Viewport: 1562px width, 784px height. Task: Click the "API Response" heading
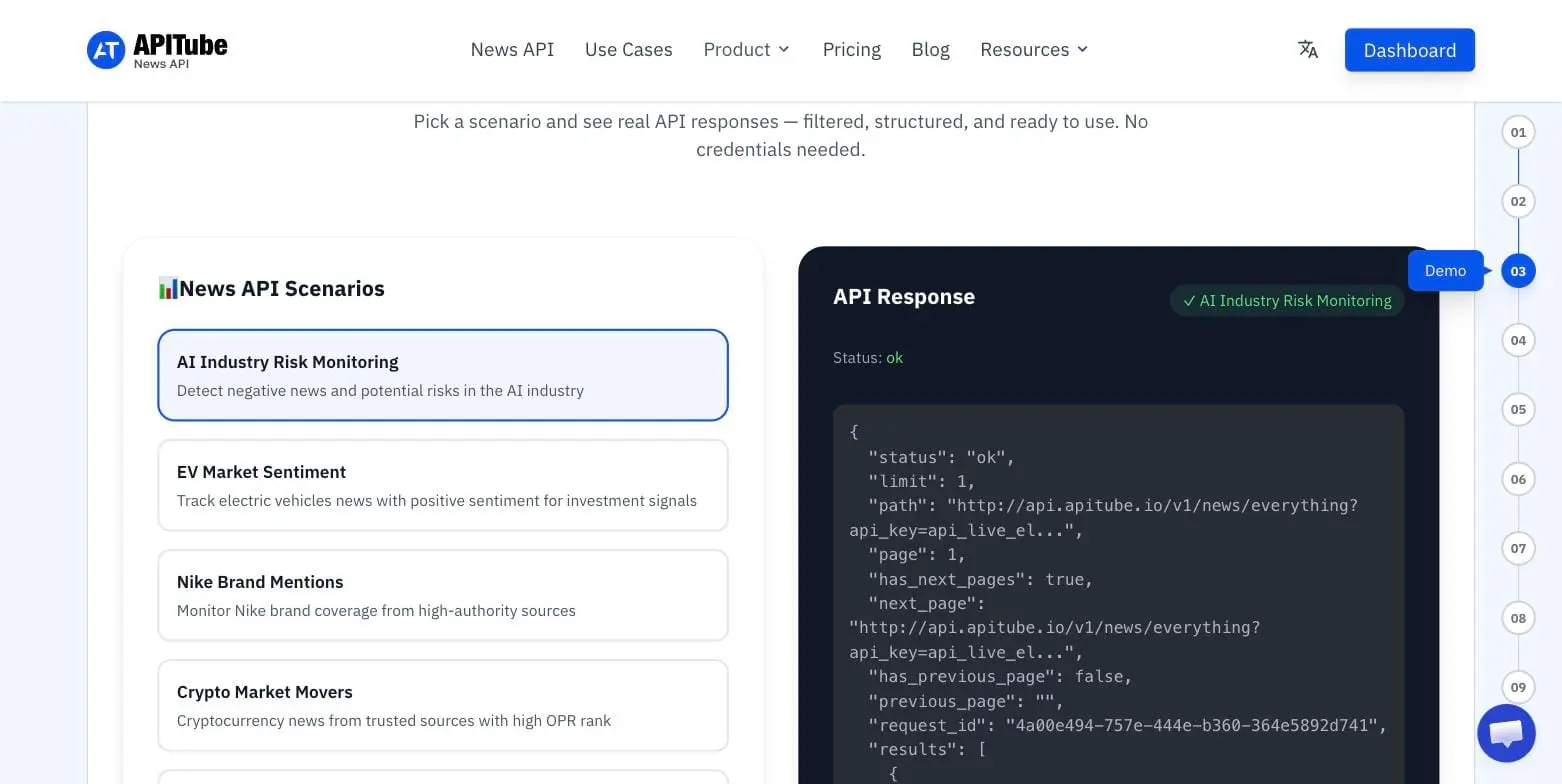click(904, 297)
